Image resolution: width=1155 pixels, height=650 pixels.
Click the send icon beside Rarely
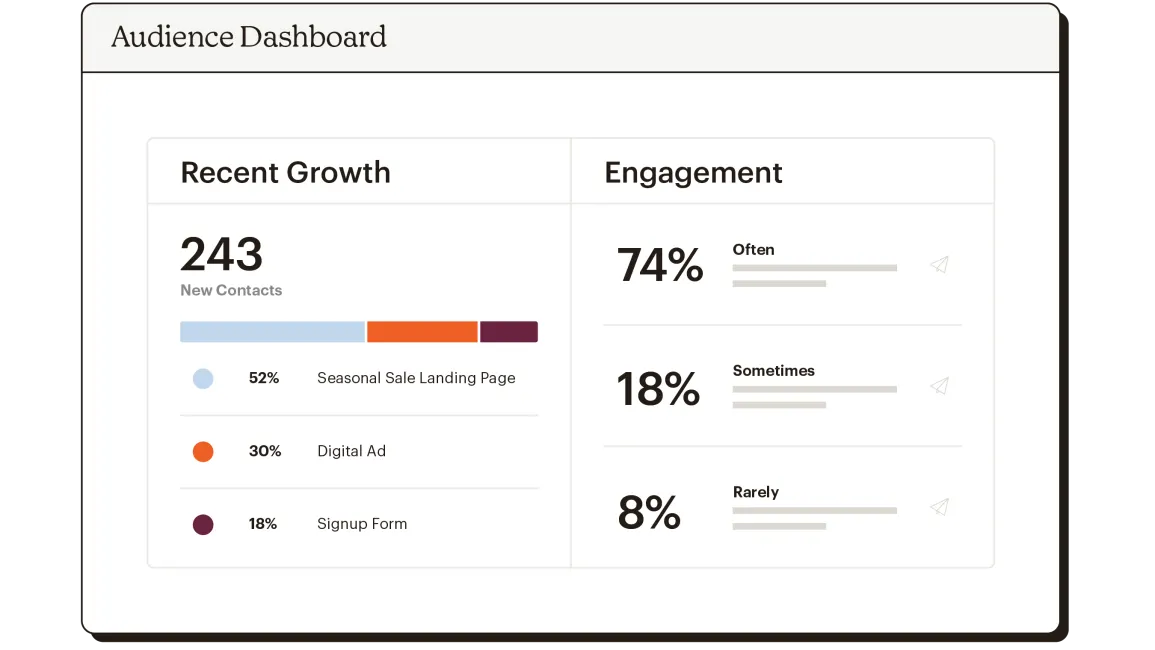click(x=939, y=507)
